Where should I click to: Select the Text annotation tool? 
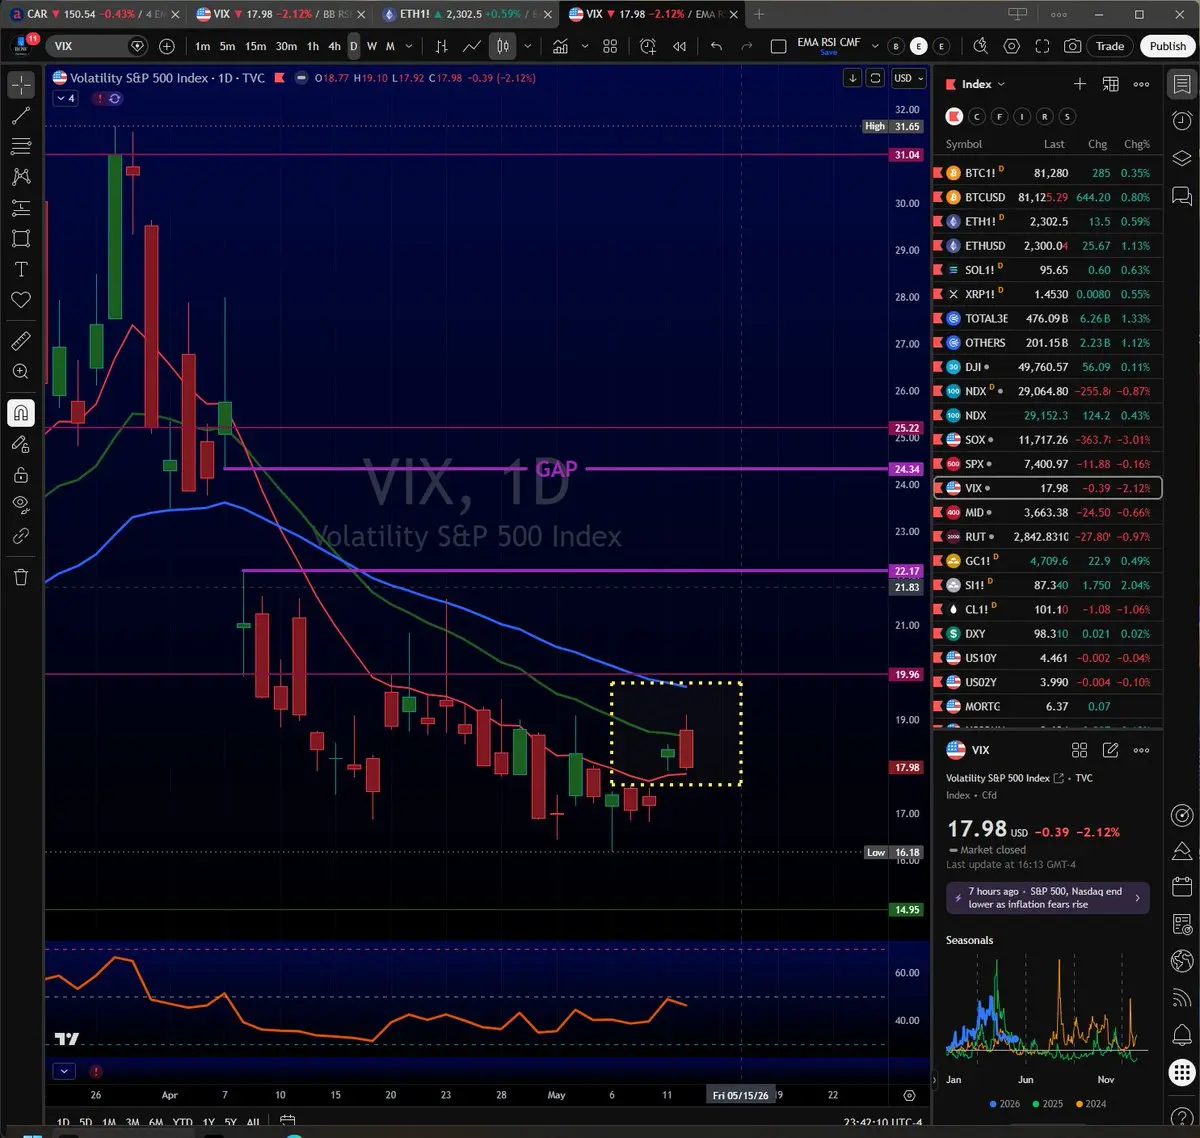(x=21, y=269)
